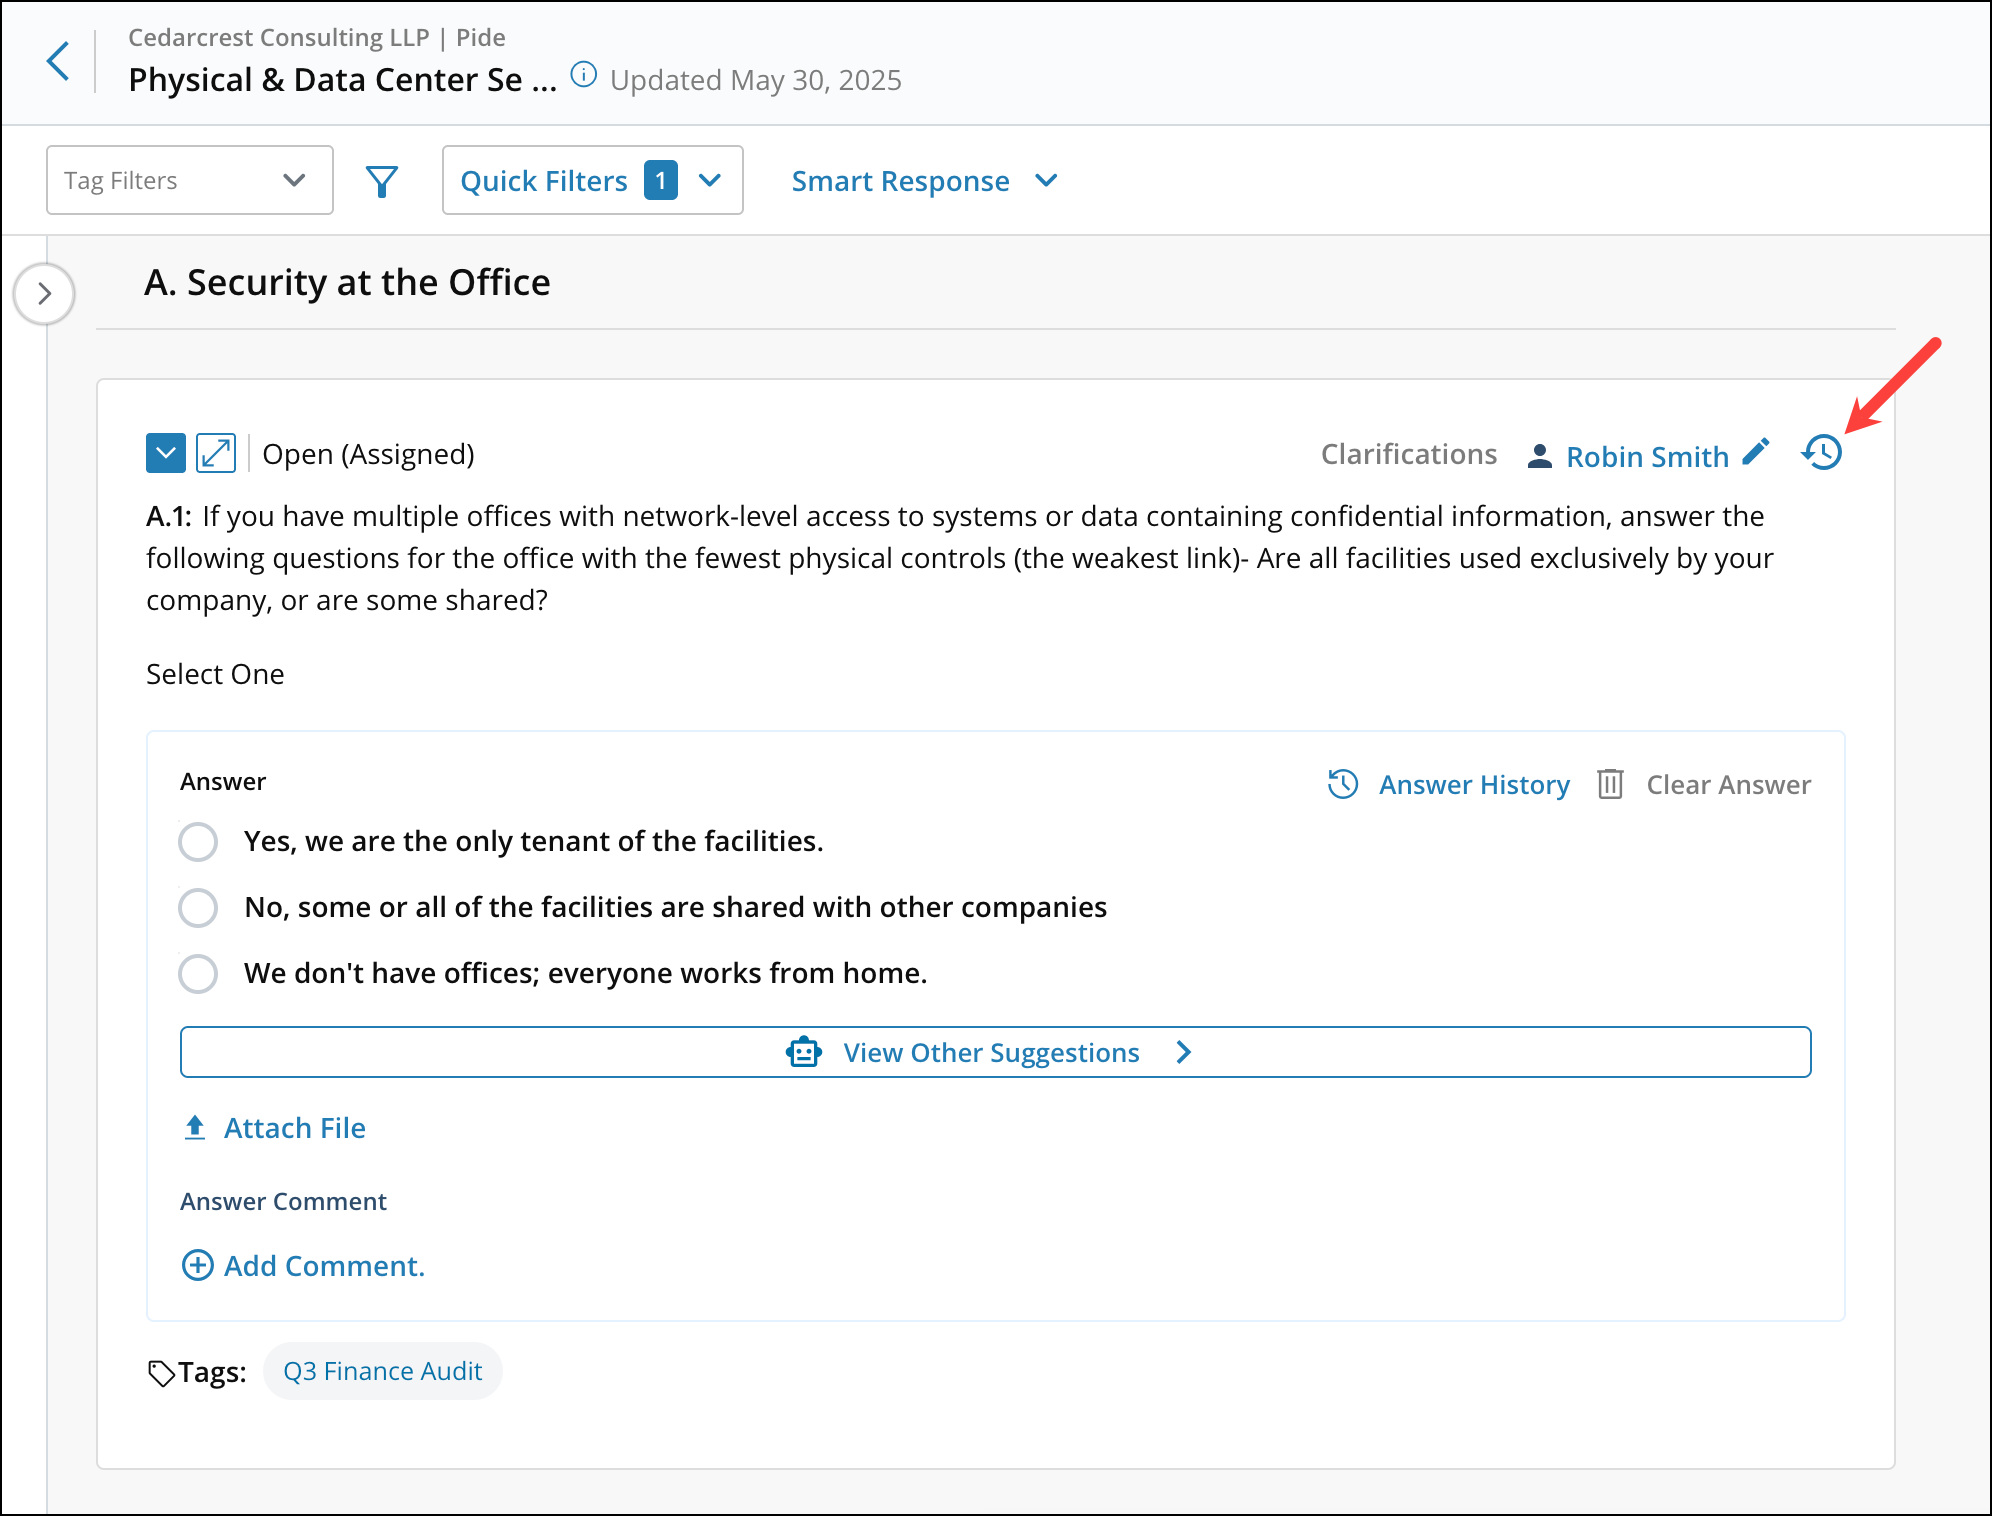The height and width of the screenshot is (1516, 1992).
Task: Click the Answer History link
Action: click(x=1473, y=785)
